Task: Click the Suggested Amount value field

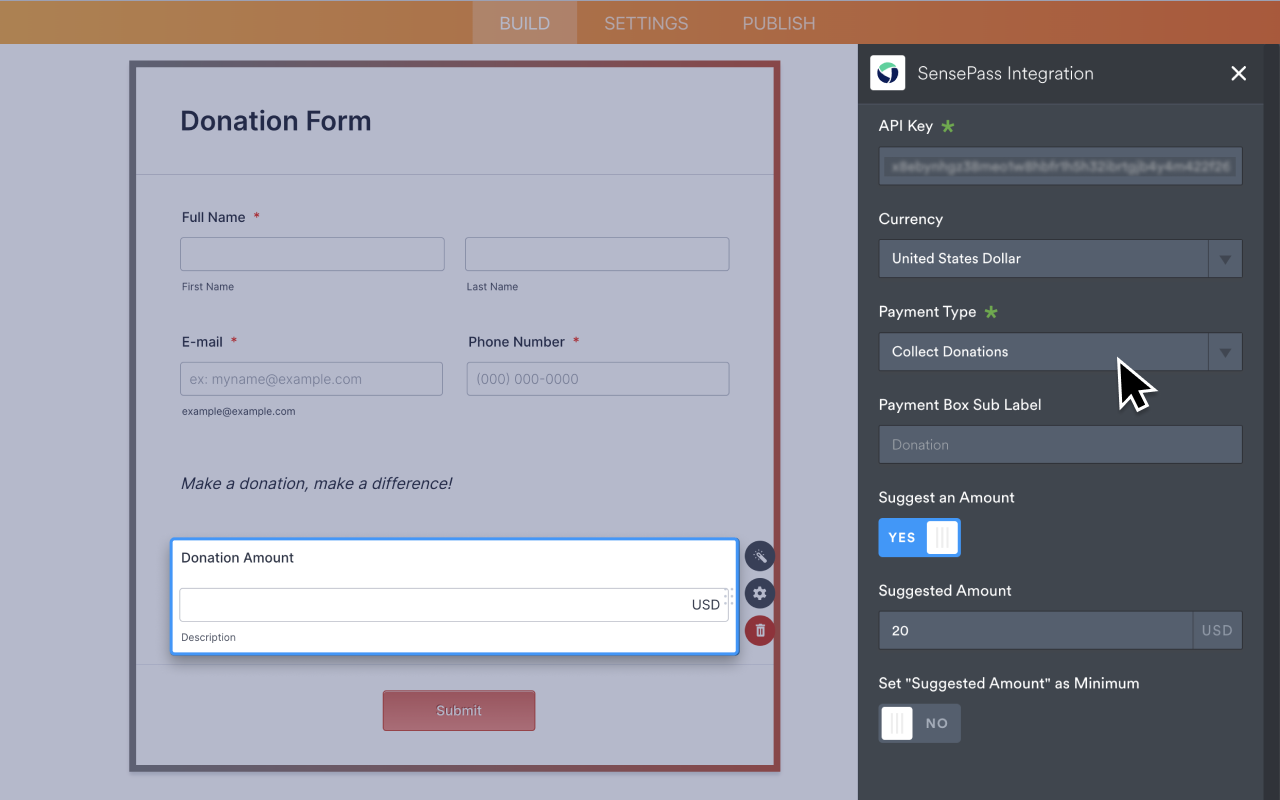Action: [x=1035, y=630]
